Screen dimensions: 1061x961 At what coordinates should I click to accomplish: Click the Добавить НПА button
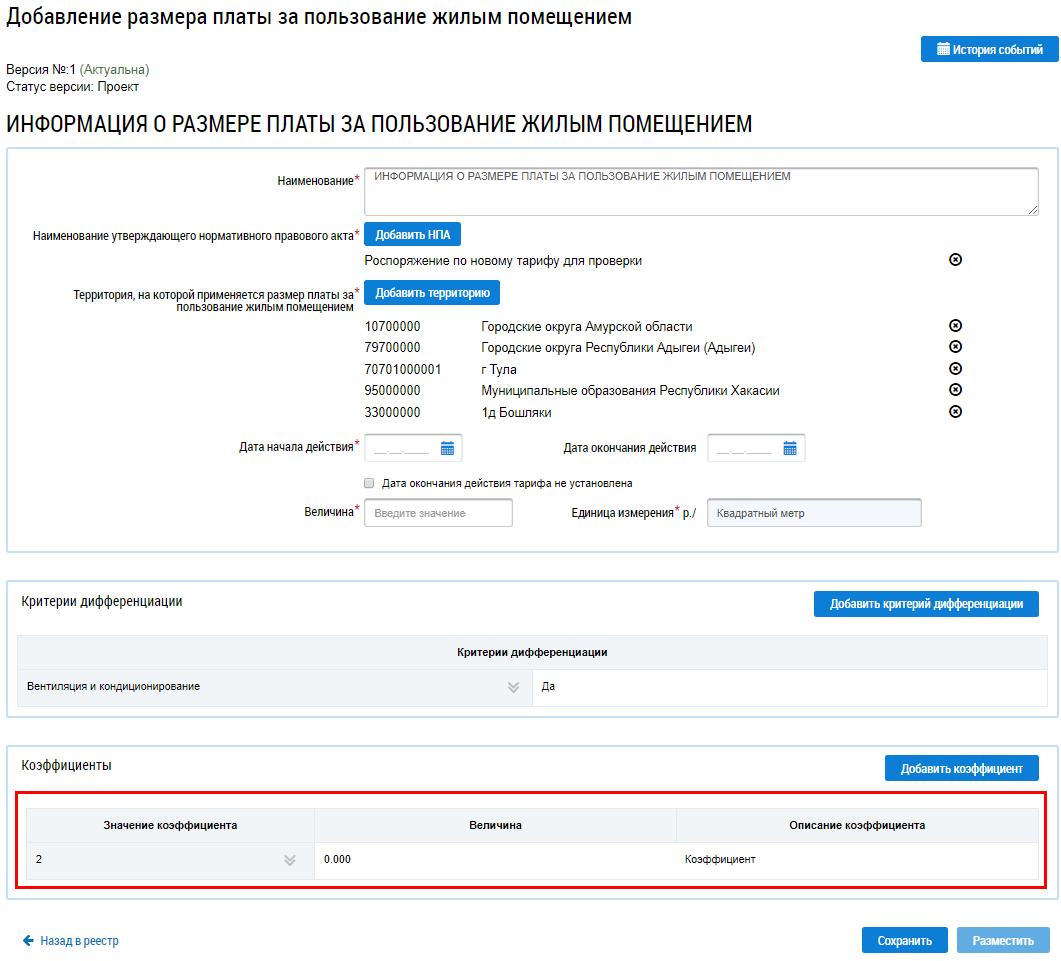pyautogui.click(x=412, y=234)
